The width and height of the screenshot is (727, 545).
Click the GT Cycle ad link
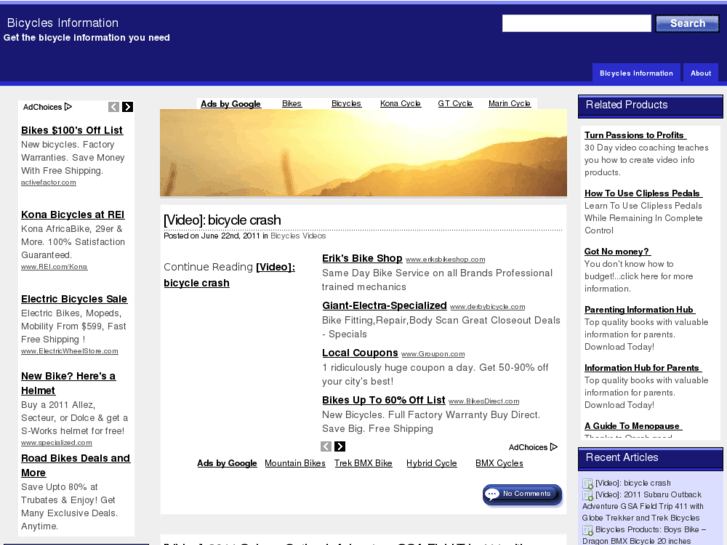pos(455,103)
